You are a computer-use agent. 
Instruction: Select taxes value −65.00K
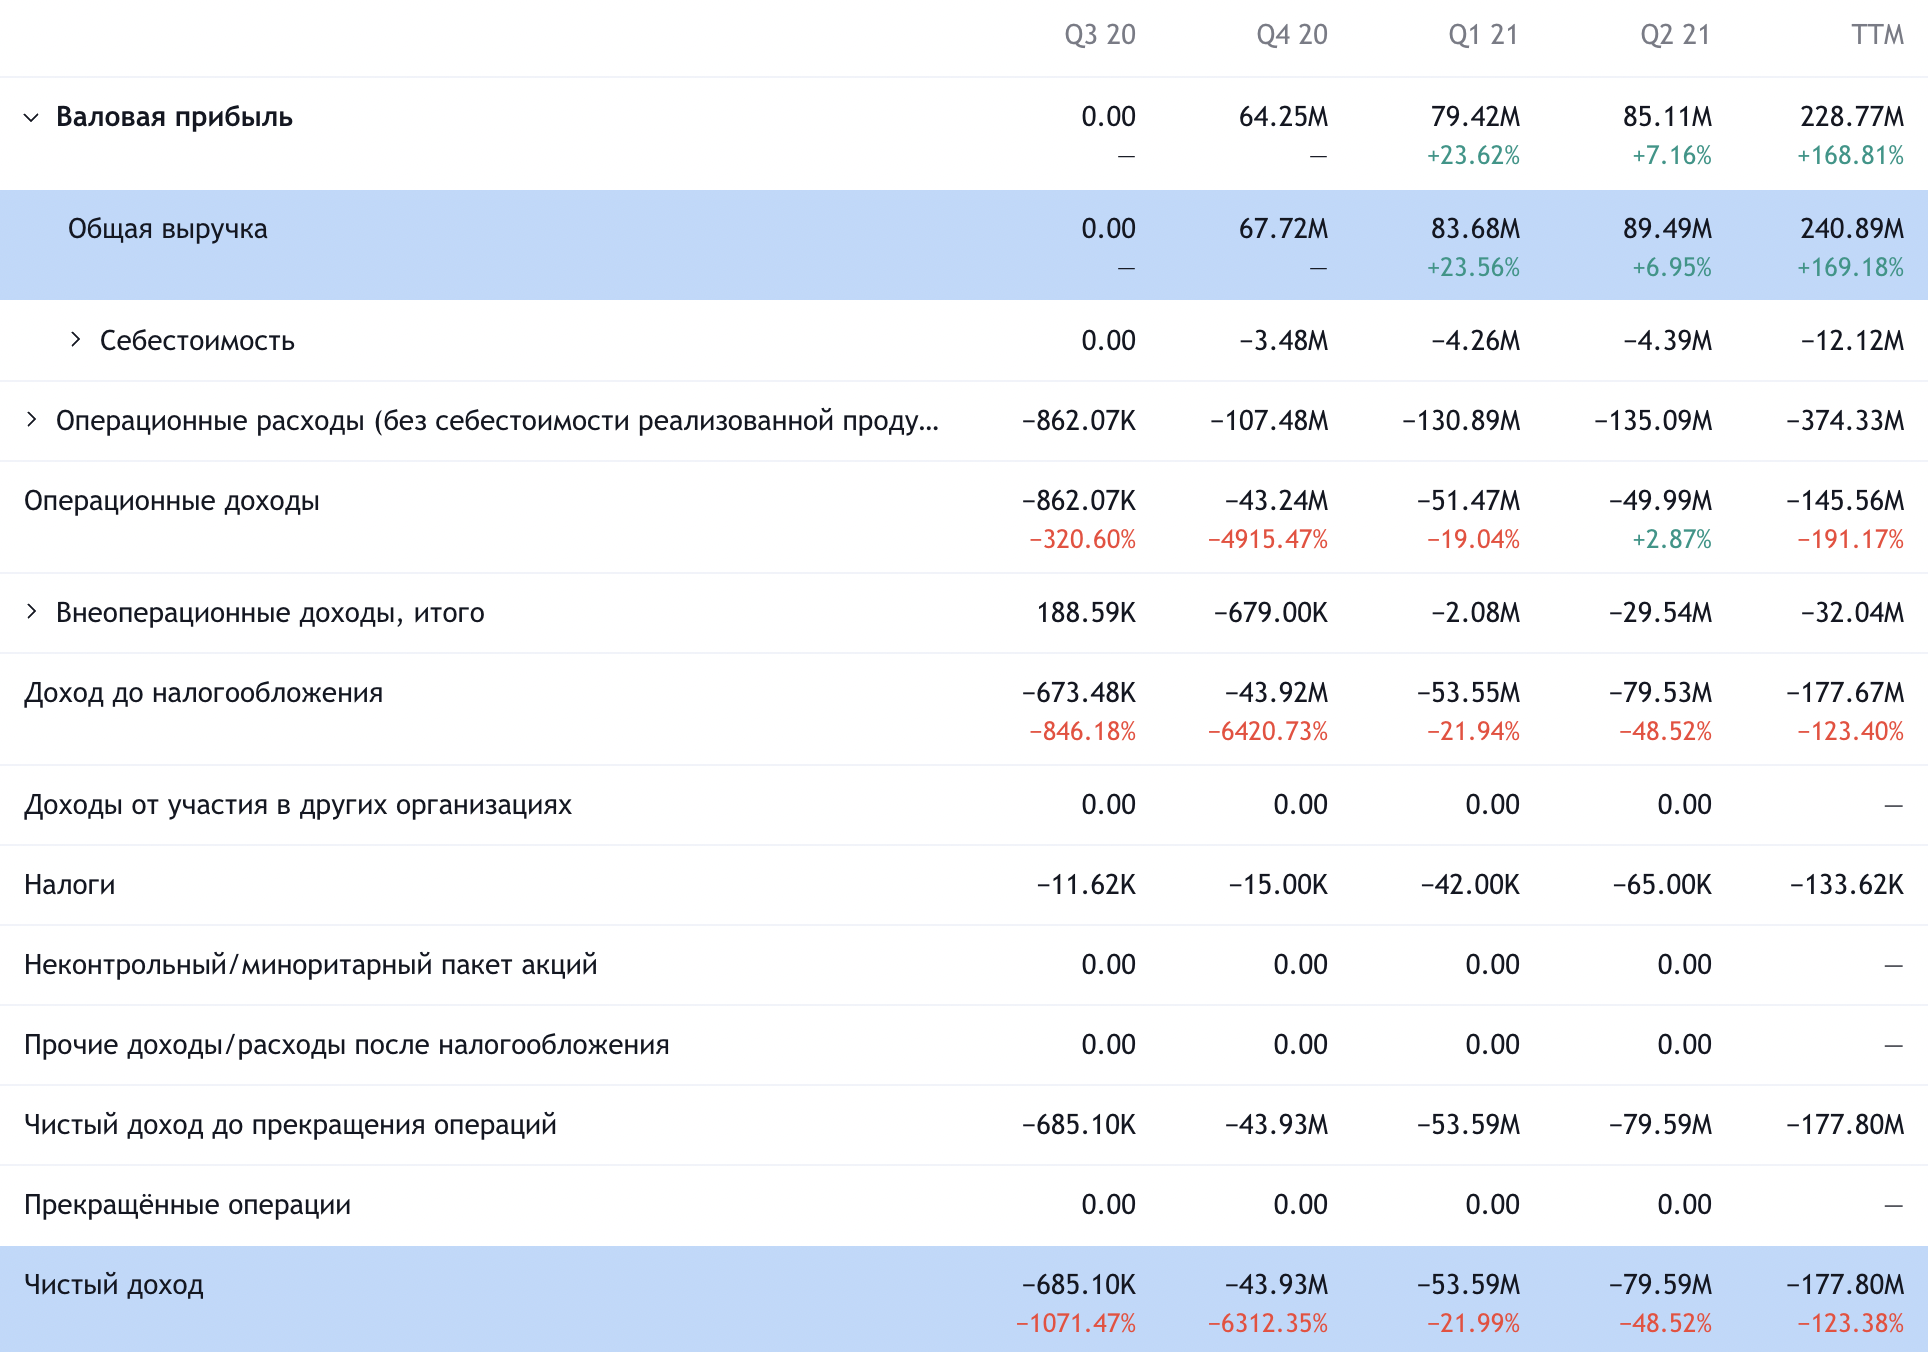click(1662, 885)
